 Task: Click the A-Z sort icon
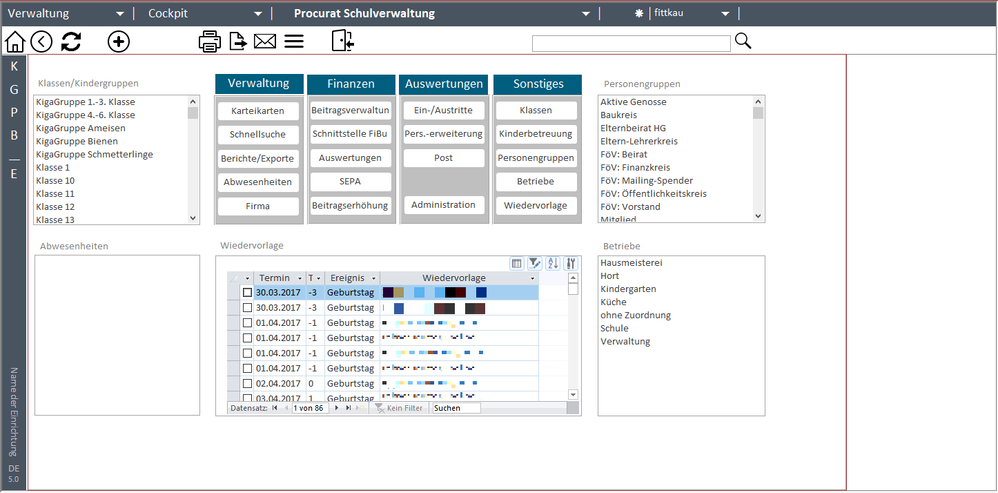(x=552, y=263)
